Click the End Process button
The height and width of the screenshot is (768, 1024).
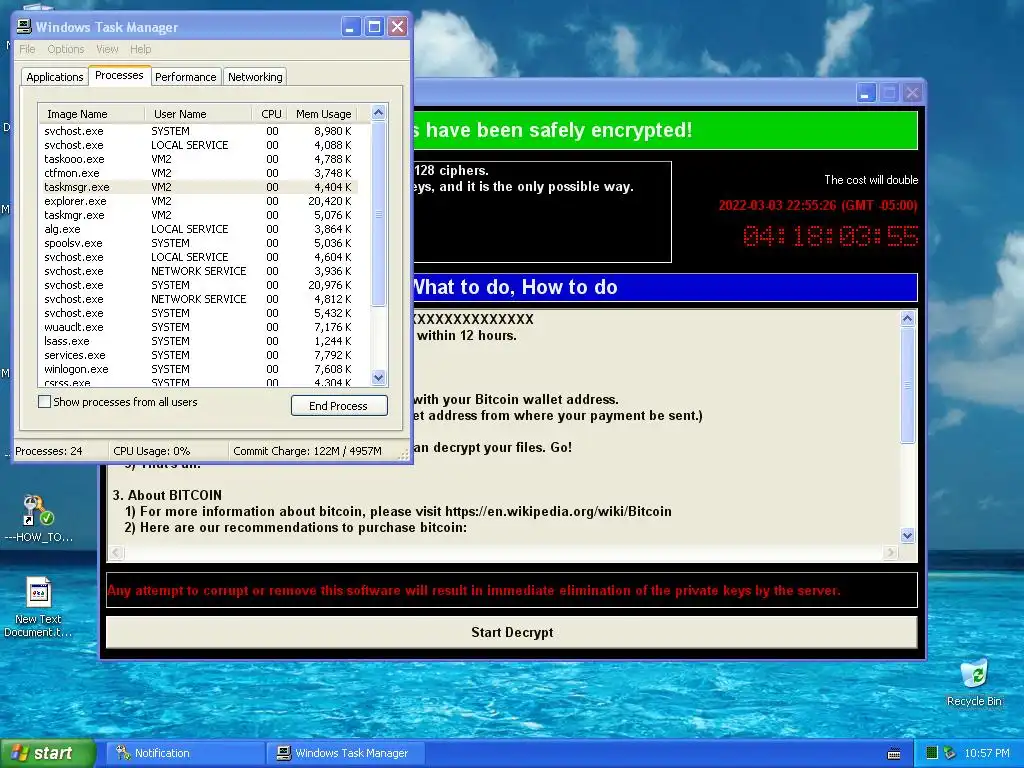(339, 406)
